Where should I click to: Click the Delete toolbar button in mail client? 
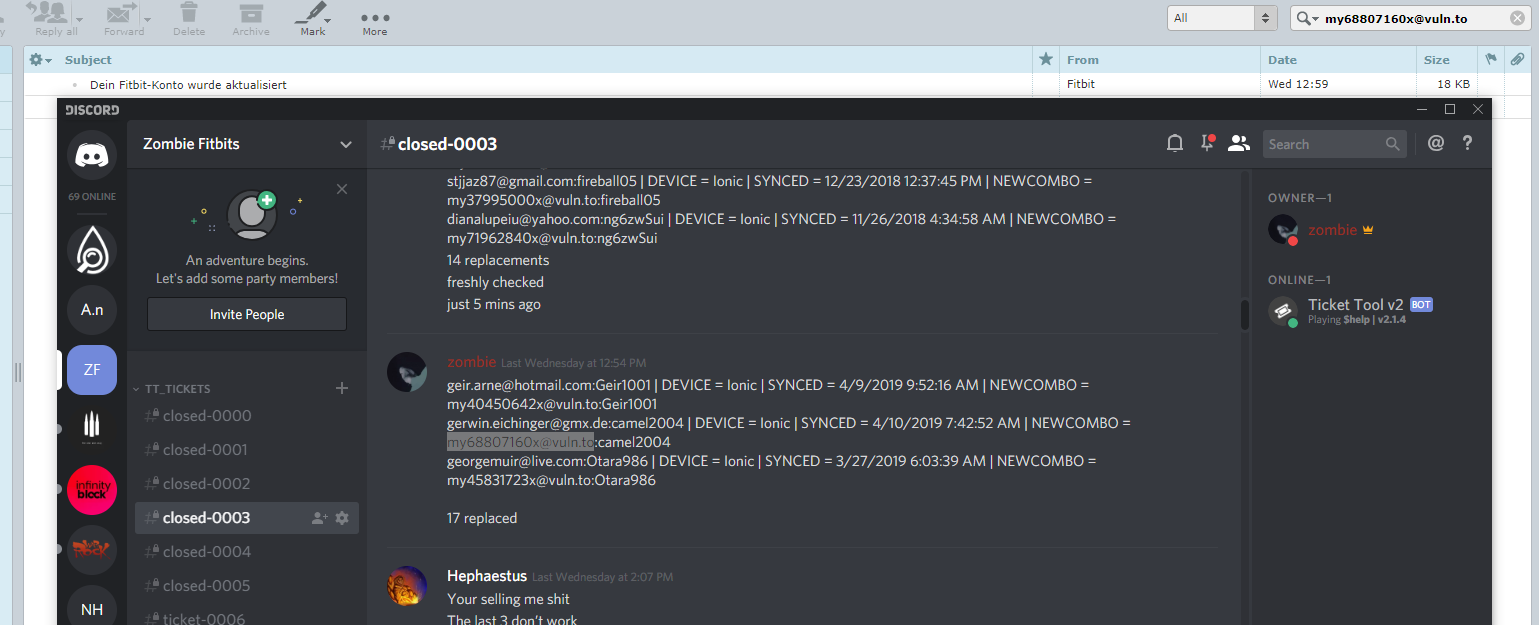coord(189,19)
